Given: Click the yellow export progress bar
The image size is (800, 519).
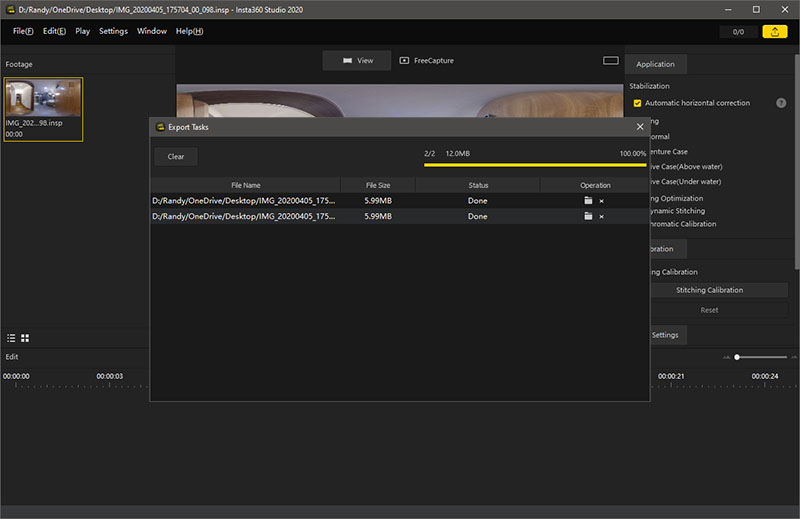Looking at the screenshot, I should click(535, 165).
